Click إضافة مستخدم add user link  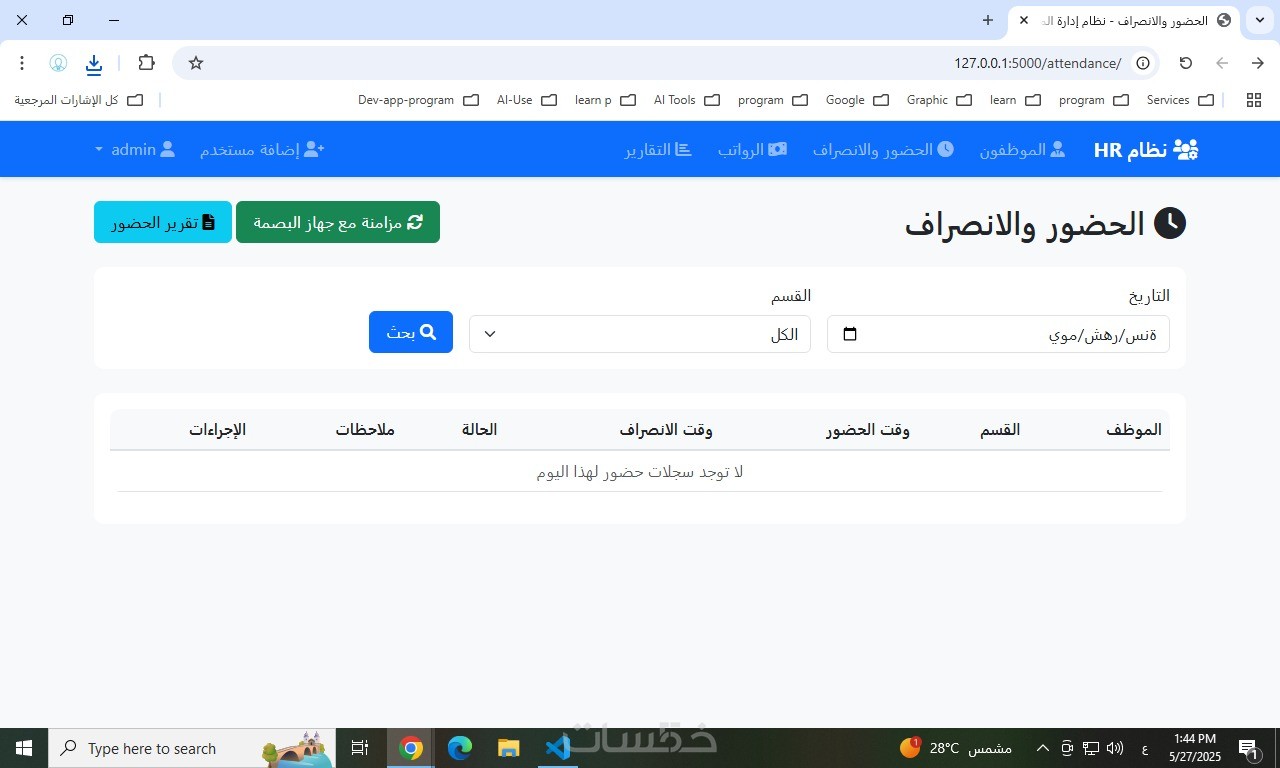pos(262,150)
